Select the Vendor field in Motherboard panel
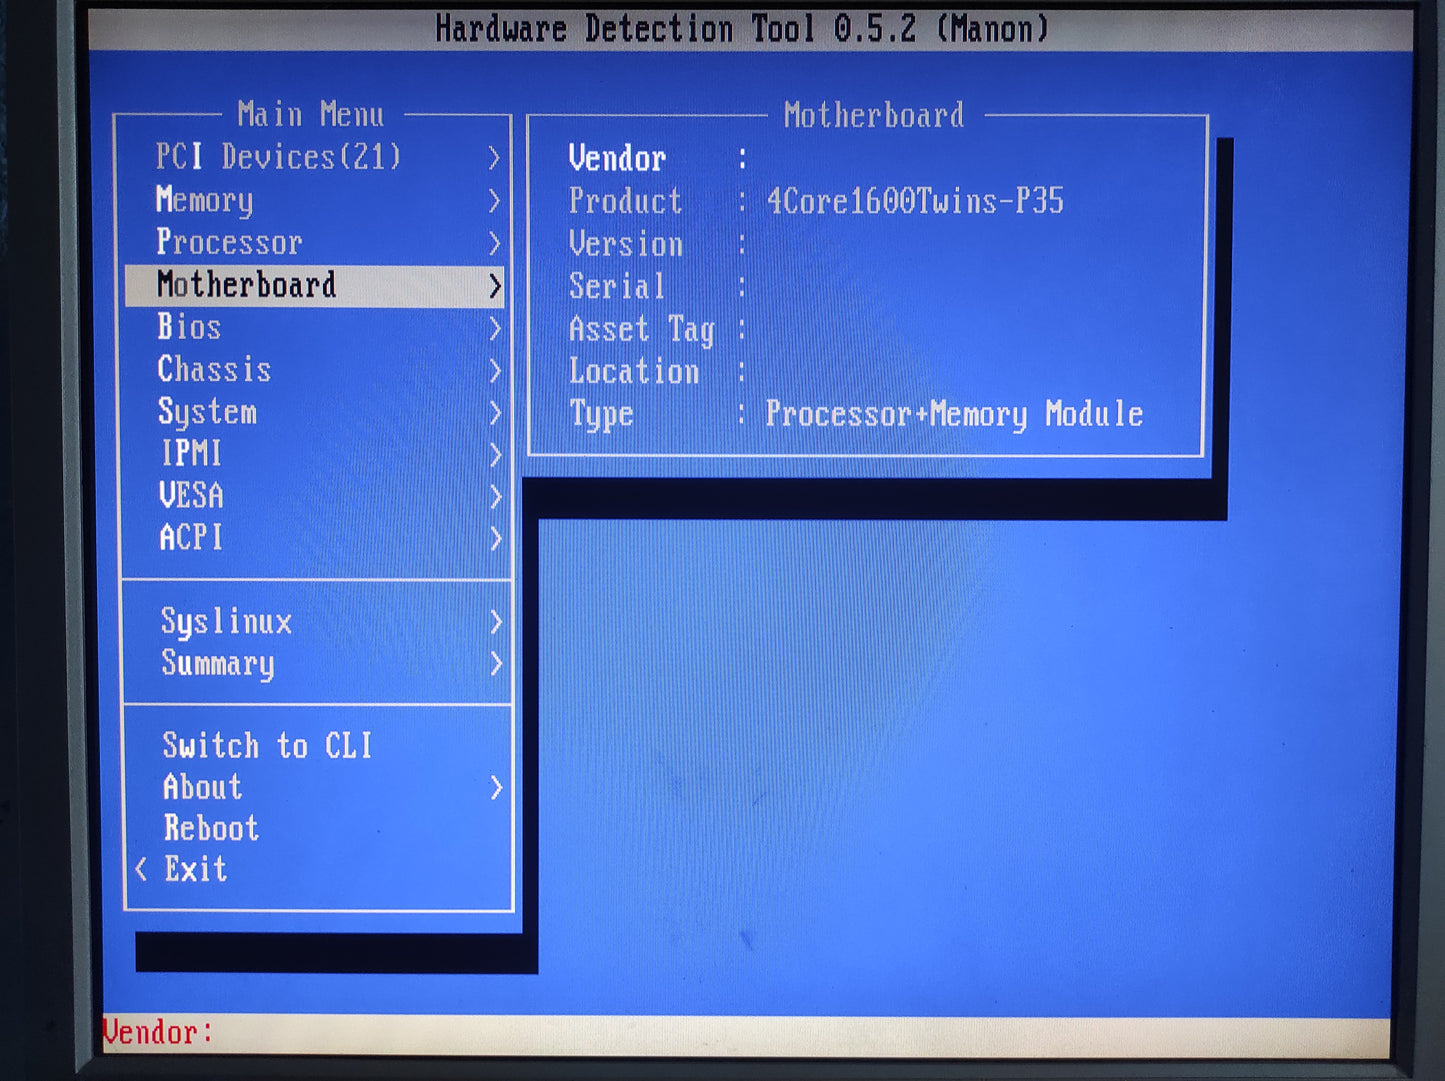Viewport: 1445px width, 1081px height. click(617, 158)
